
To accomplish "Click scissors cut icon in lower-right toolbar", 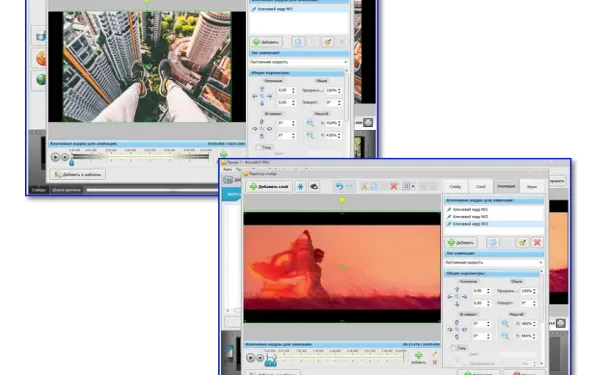I will point(364,187).
